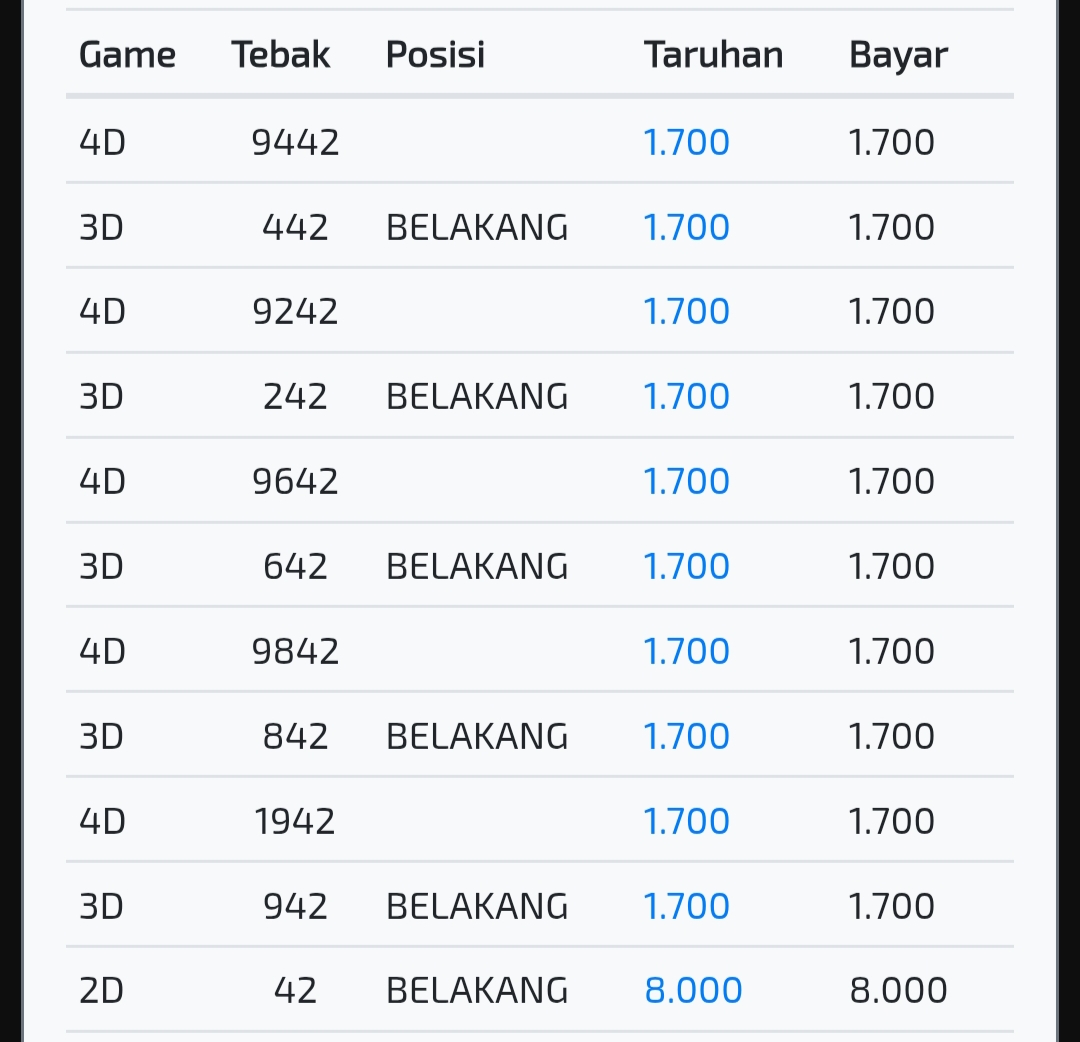
Task: Open the blue 1.700 bet for 3D 442
Action: point(687,228)
